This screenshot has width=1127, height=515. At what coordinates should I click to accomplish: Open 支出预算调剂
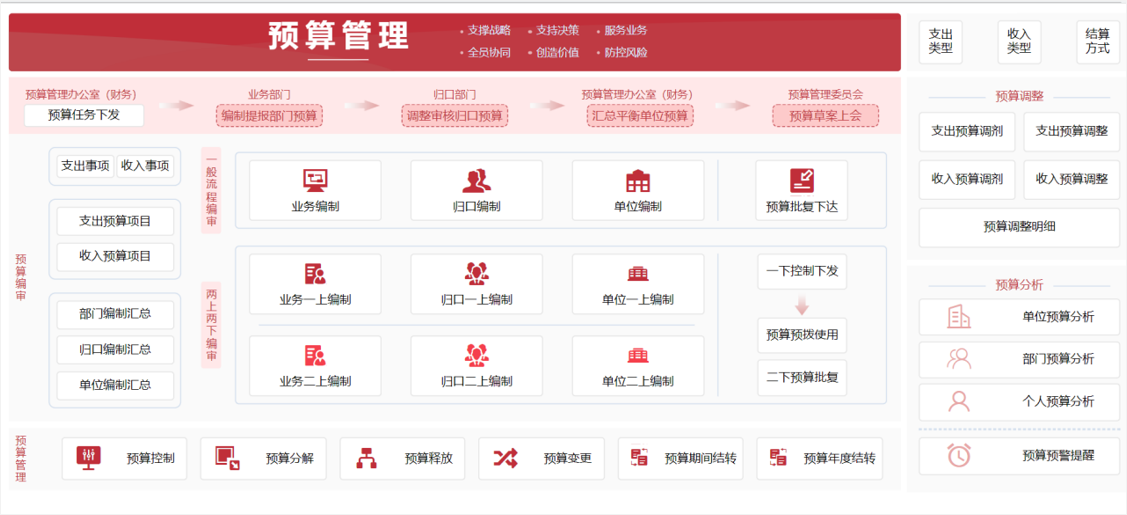[966, 131]
